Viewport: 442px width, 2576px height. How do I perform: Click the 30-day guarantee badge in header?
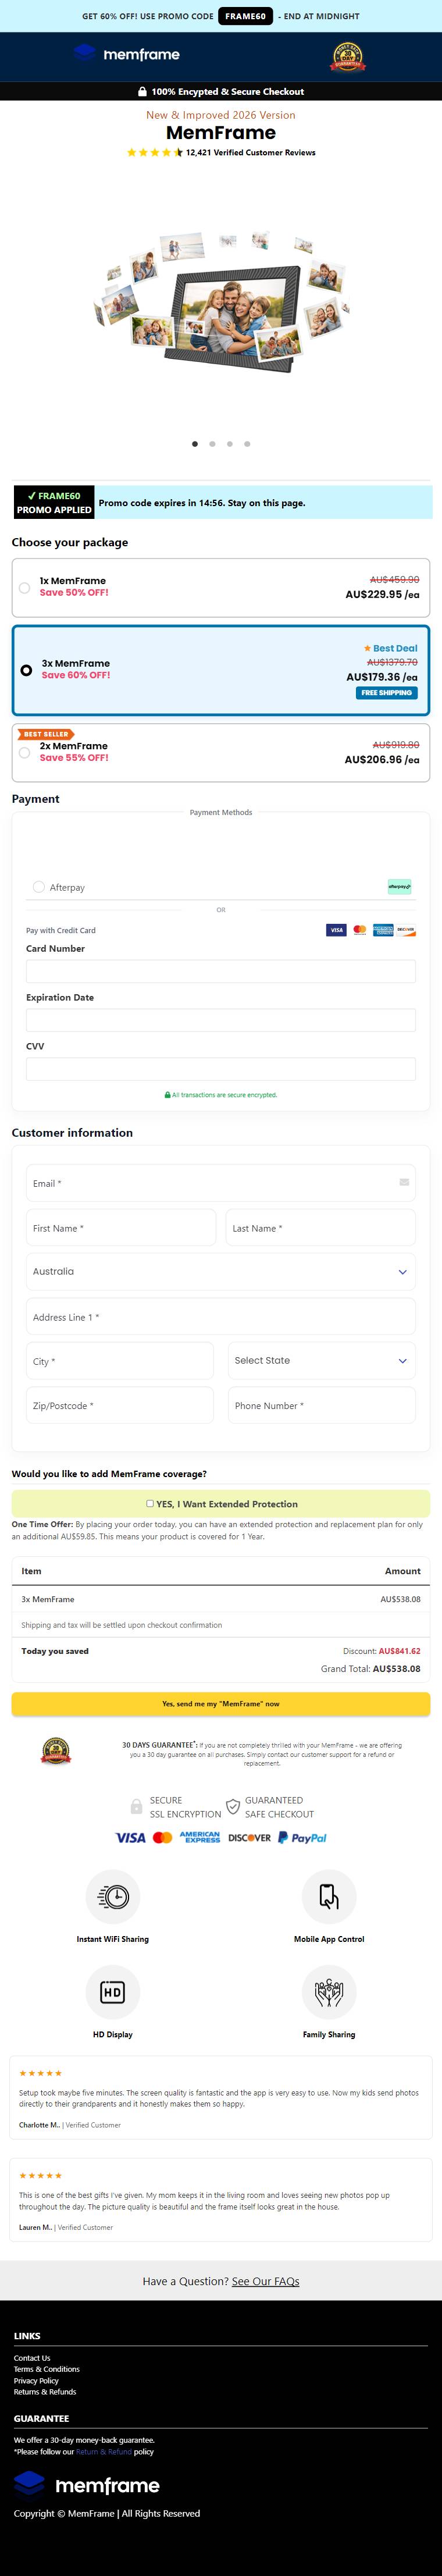[348, 57]
